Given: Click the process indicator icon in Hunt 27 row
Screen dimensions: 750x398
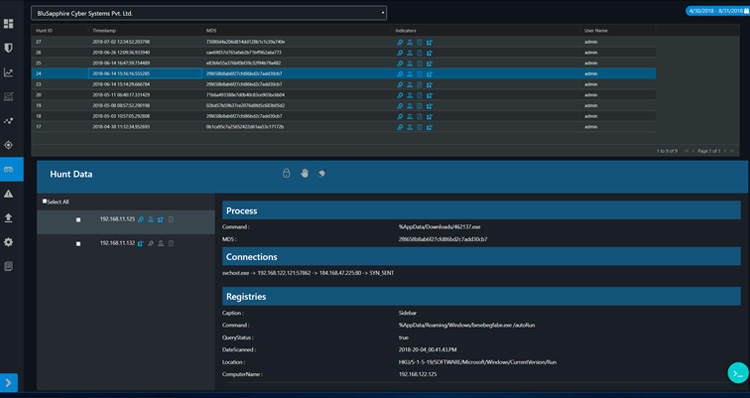Looking at the screenshot, I should (x=400, y=42).
